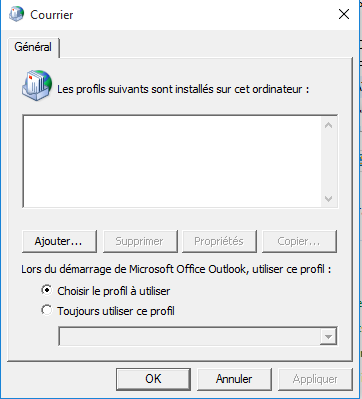Cancel the dialog with Annuler
Screen dimensions: 362x399
pos(234,379)
